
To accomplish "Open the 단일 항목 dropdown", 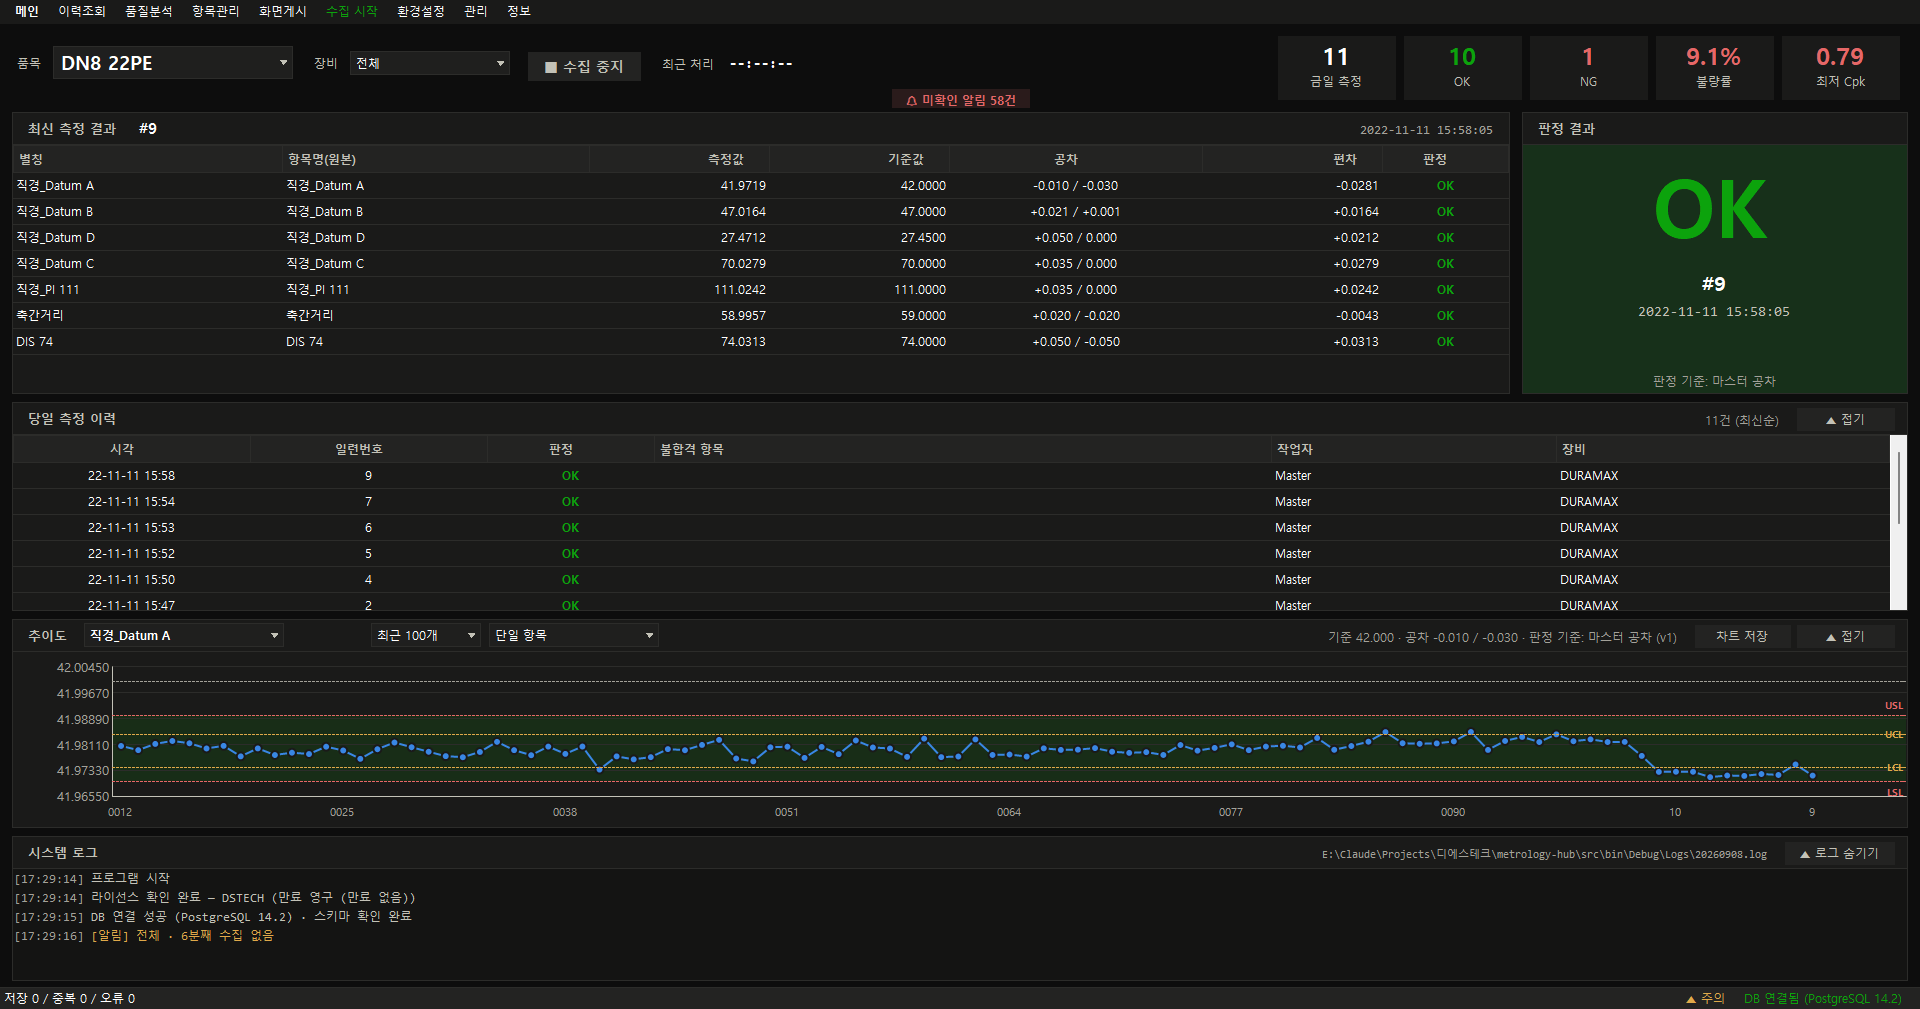I will point(574,636).
